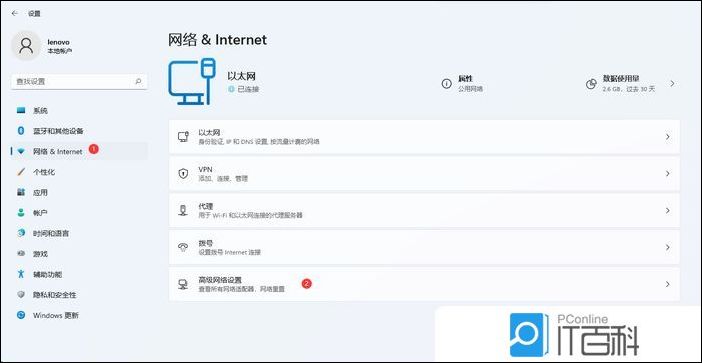Click the 代理 proxy icon
702x363 pixels.
(x=183, y=210)
